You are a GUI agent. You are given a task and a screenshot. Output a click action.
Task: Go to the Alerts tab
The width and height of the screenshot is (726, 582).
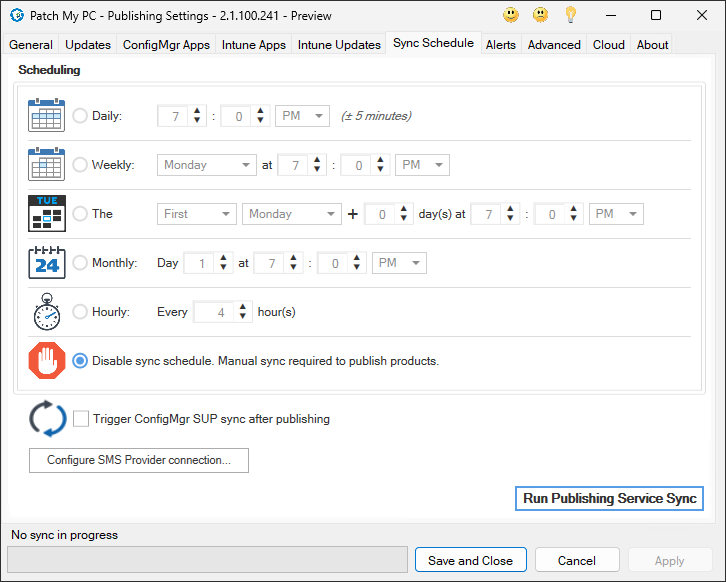(501, 45)
